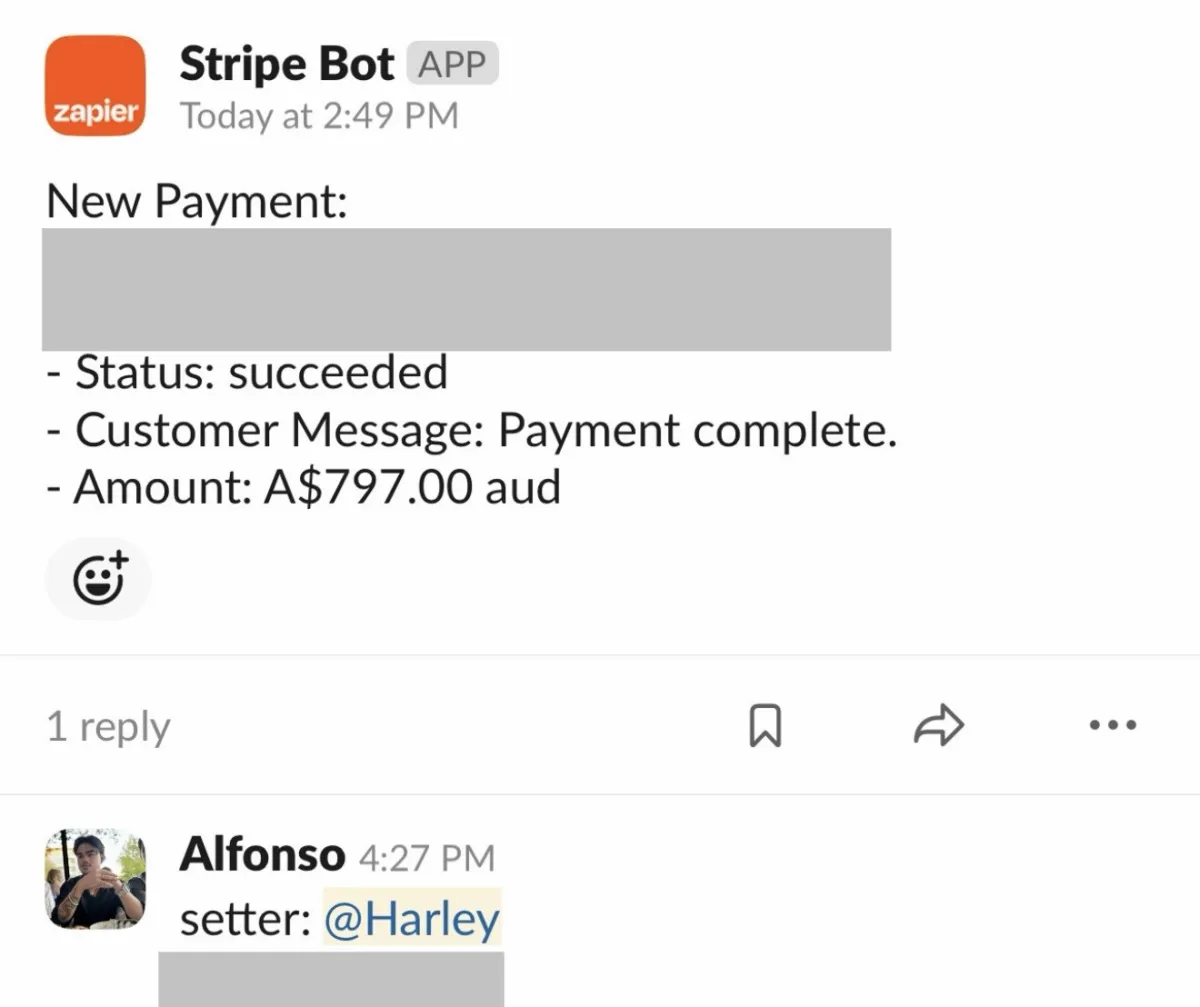Viewport: 1200px width, 1007px height.
Task: Click the gray redacted block under New Payment
Action: [466, 289]
